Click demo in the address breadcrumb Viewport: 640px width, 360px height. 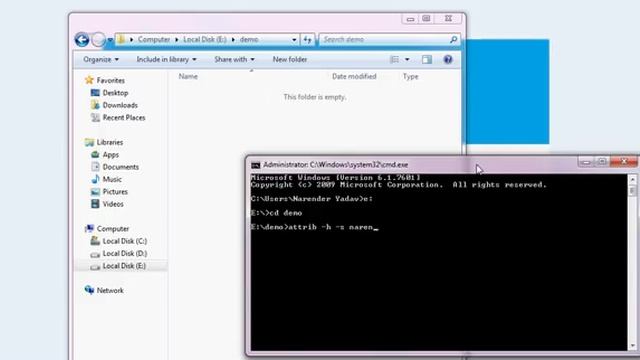tap(249, 39)
